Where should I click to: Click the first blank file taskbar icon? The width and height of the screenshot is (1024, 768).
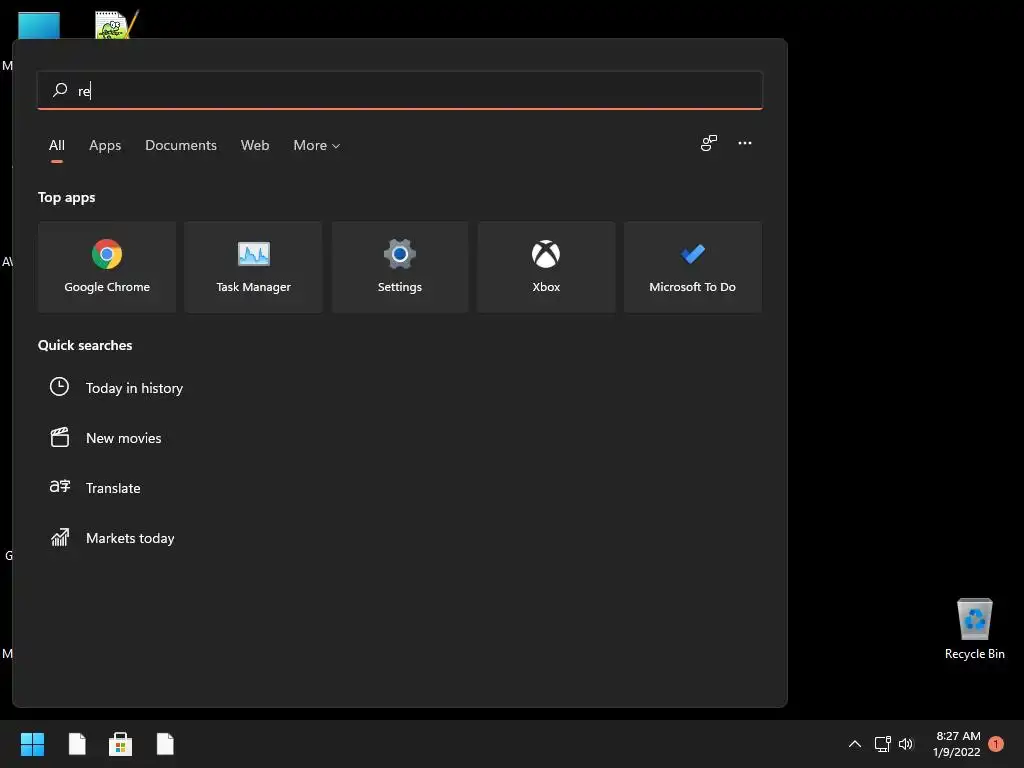coord(77,744)
